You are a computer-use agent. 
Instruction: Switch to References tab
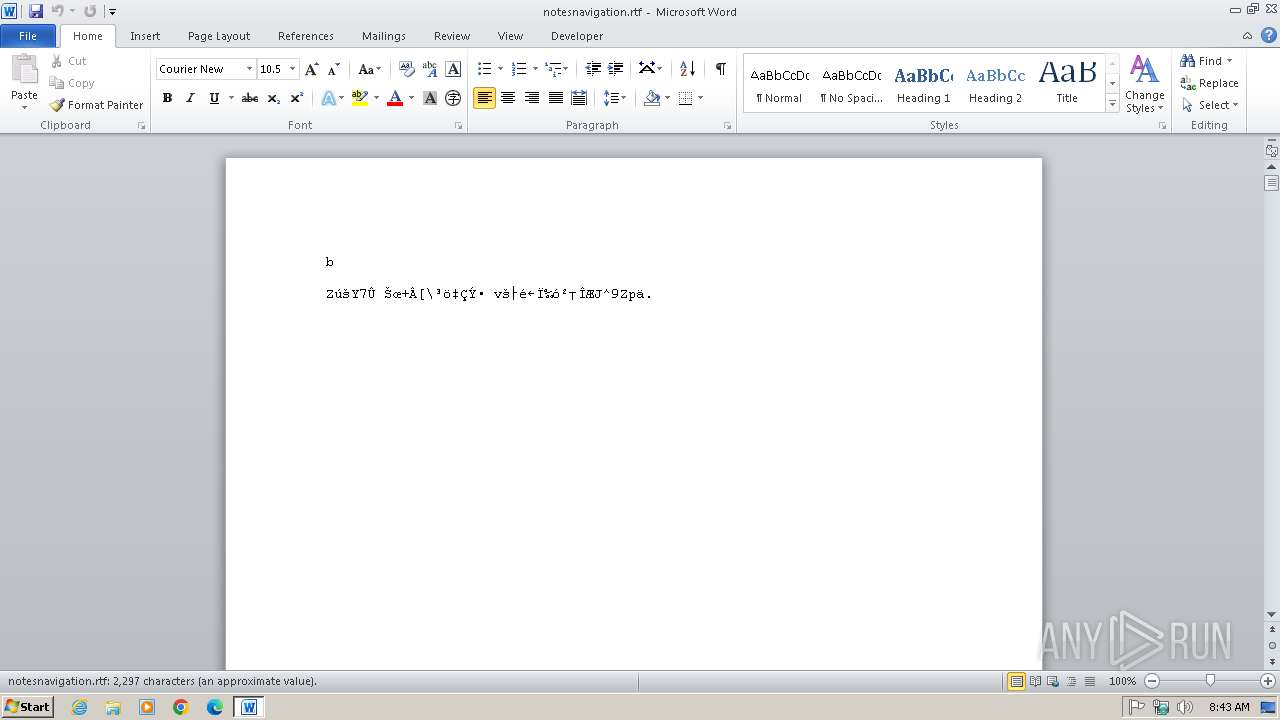[x=306, y=36]
